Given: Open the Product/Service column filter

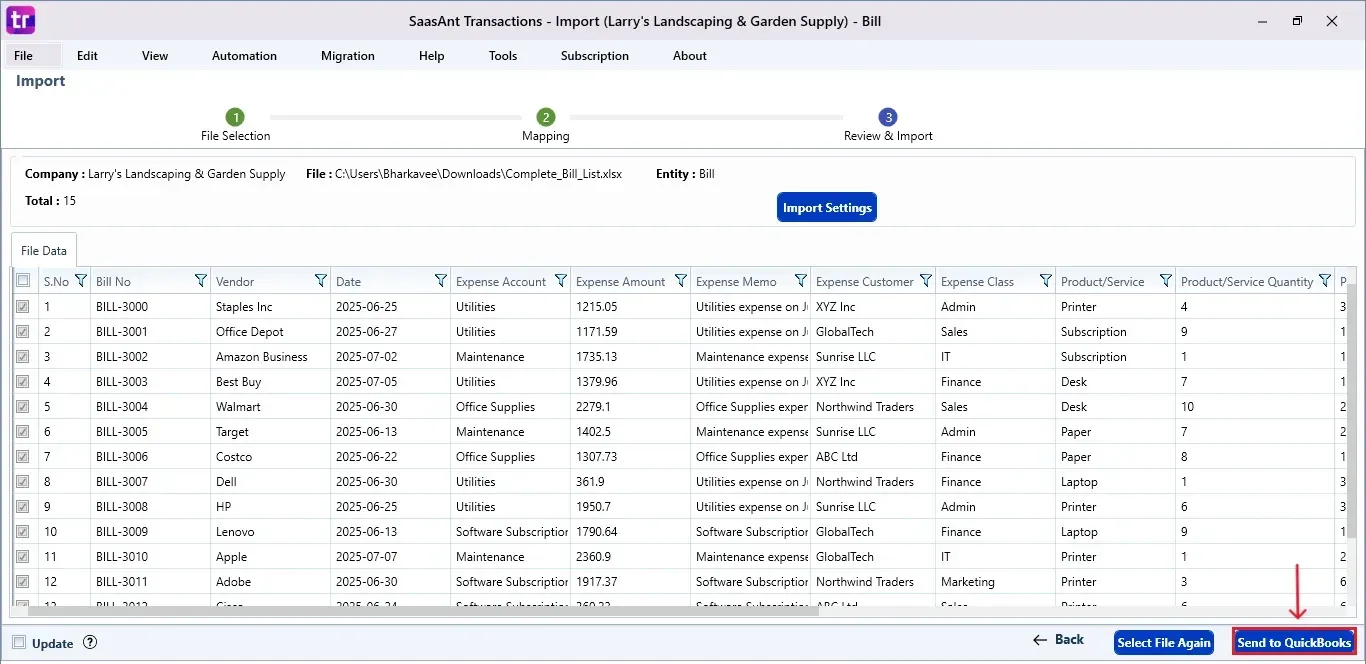Looking at the screenshot, I should (1166, 281).
